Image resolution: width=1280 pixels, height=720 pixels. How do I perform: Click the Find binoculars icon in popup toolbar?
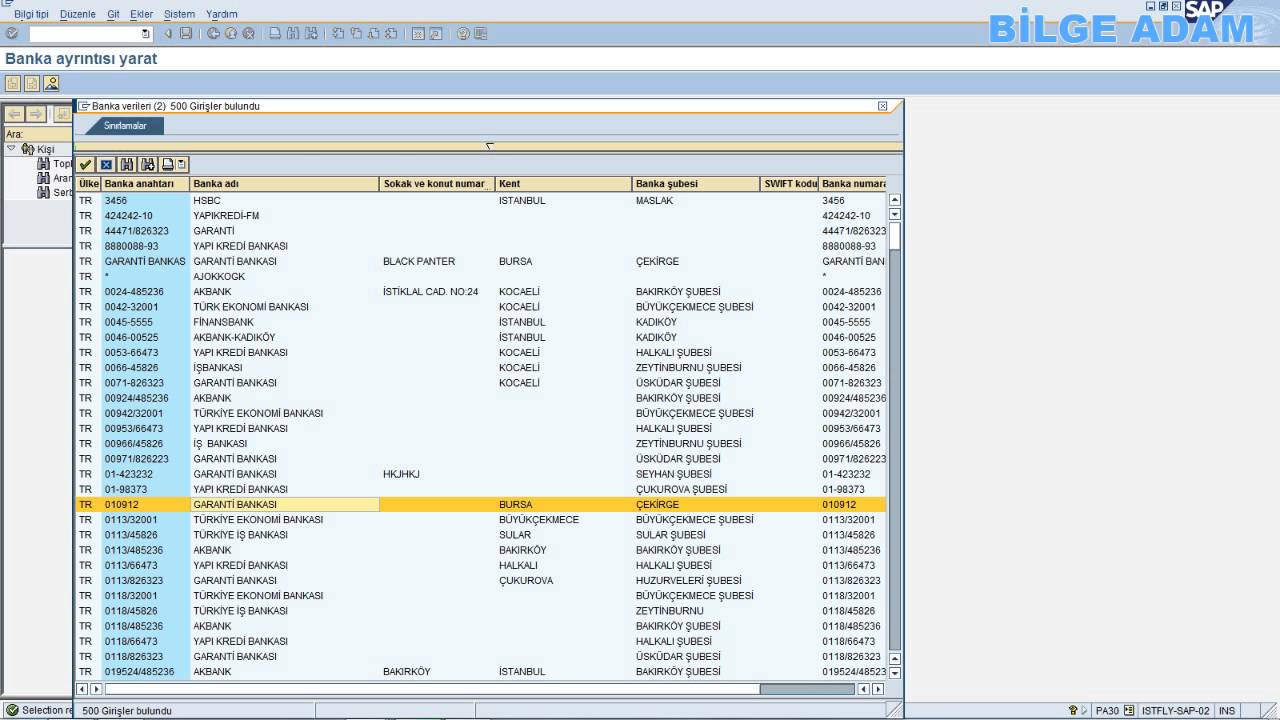[x=127, y=165]
